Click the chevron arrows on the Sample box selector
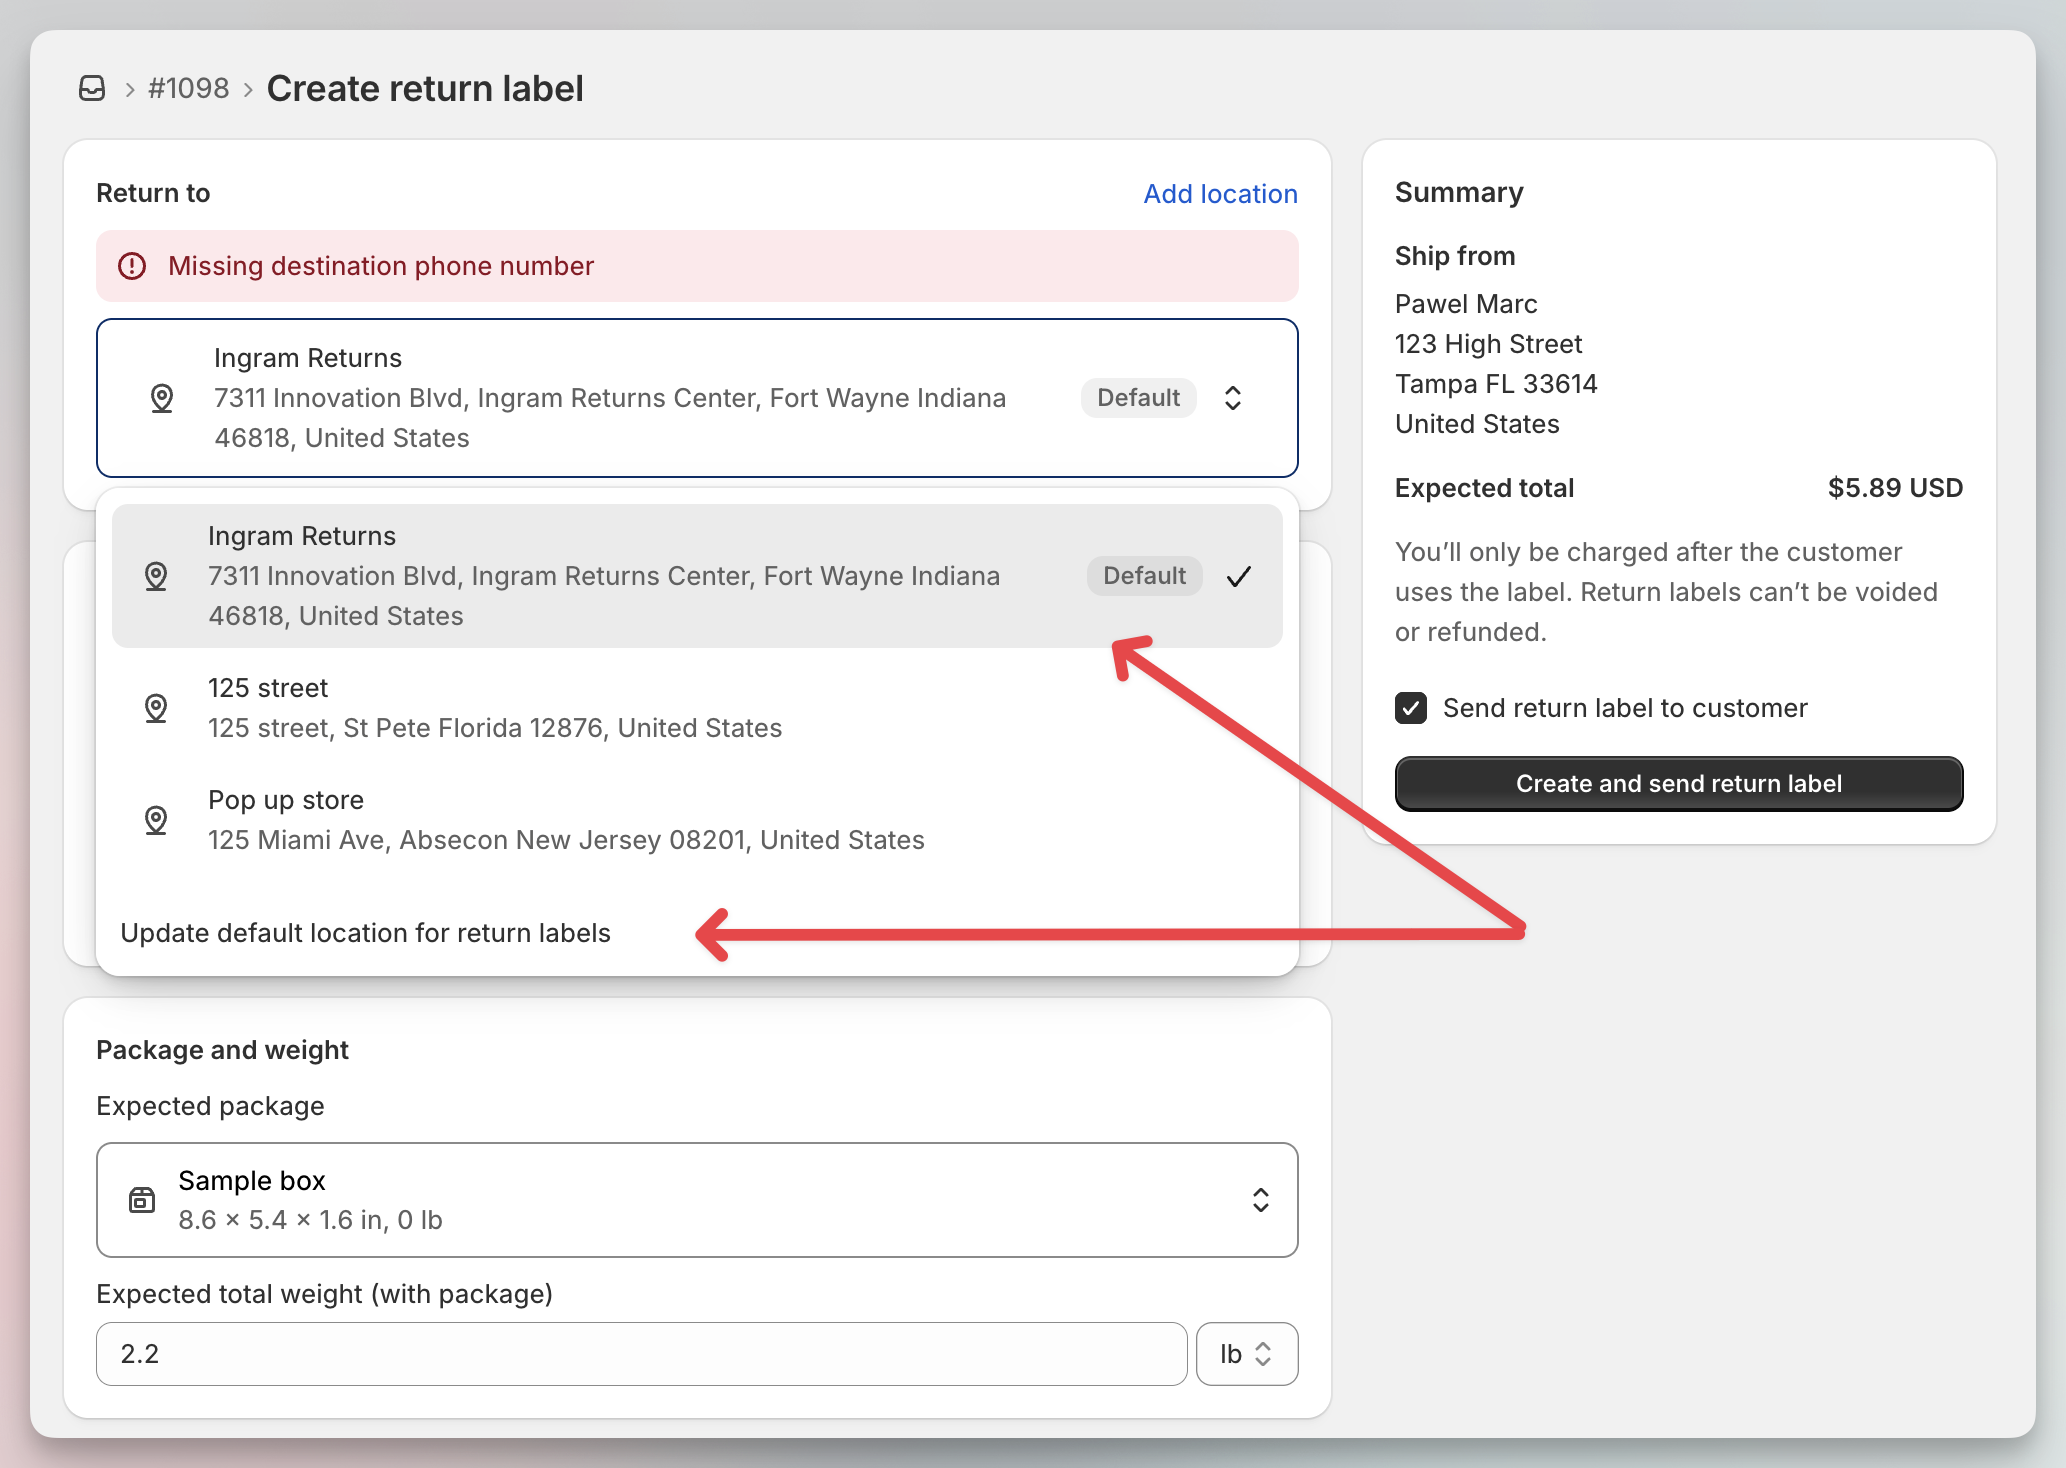 1261,1200
